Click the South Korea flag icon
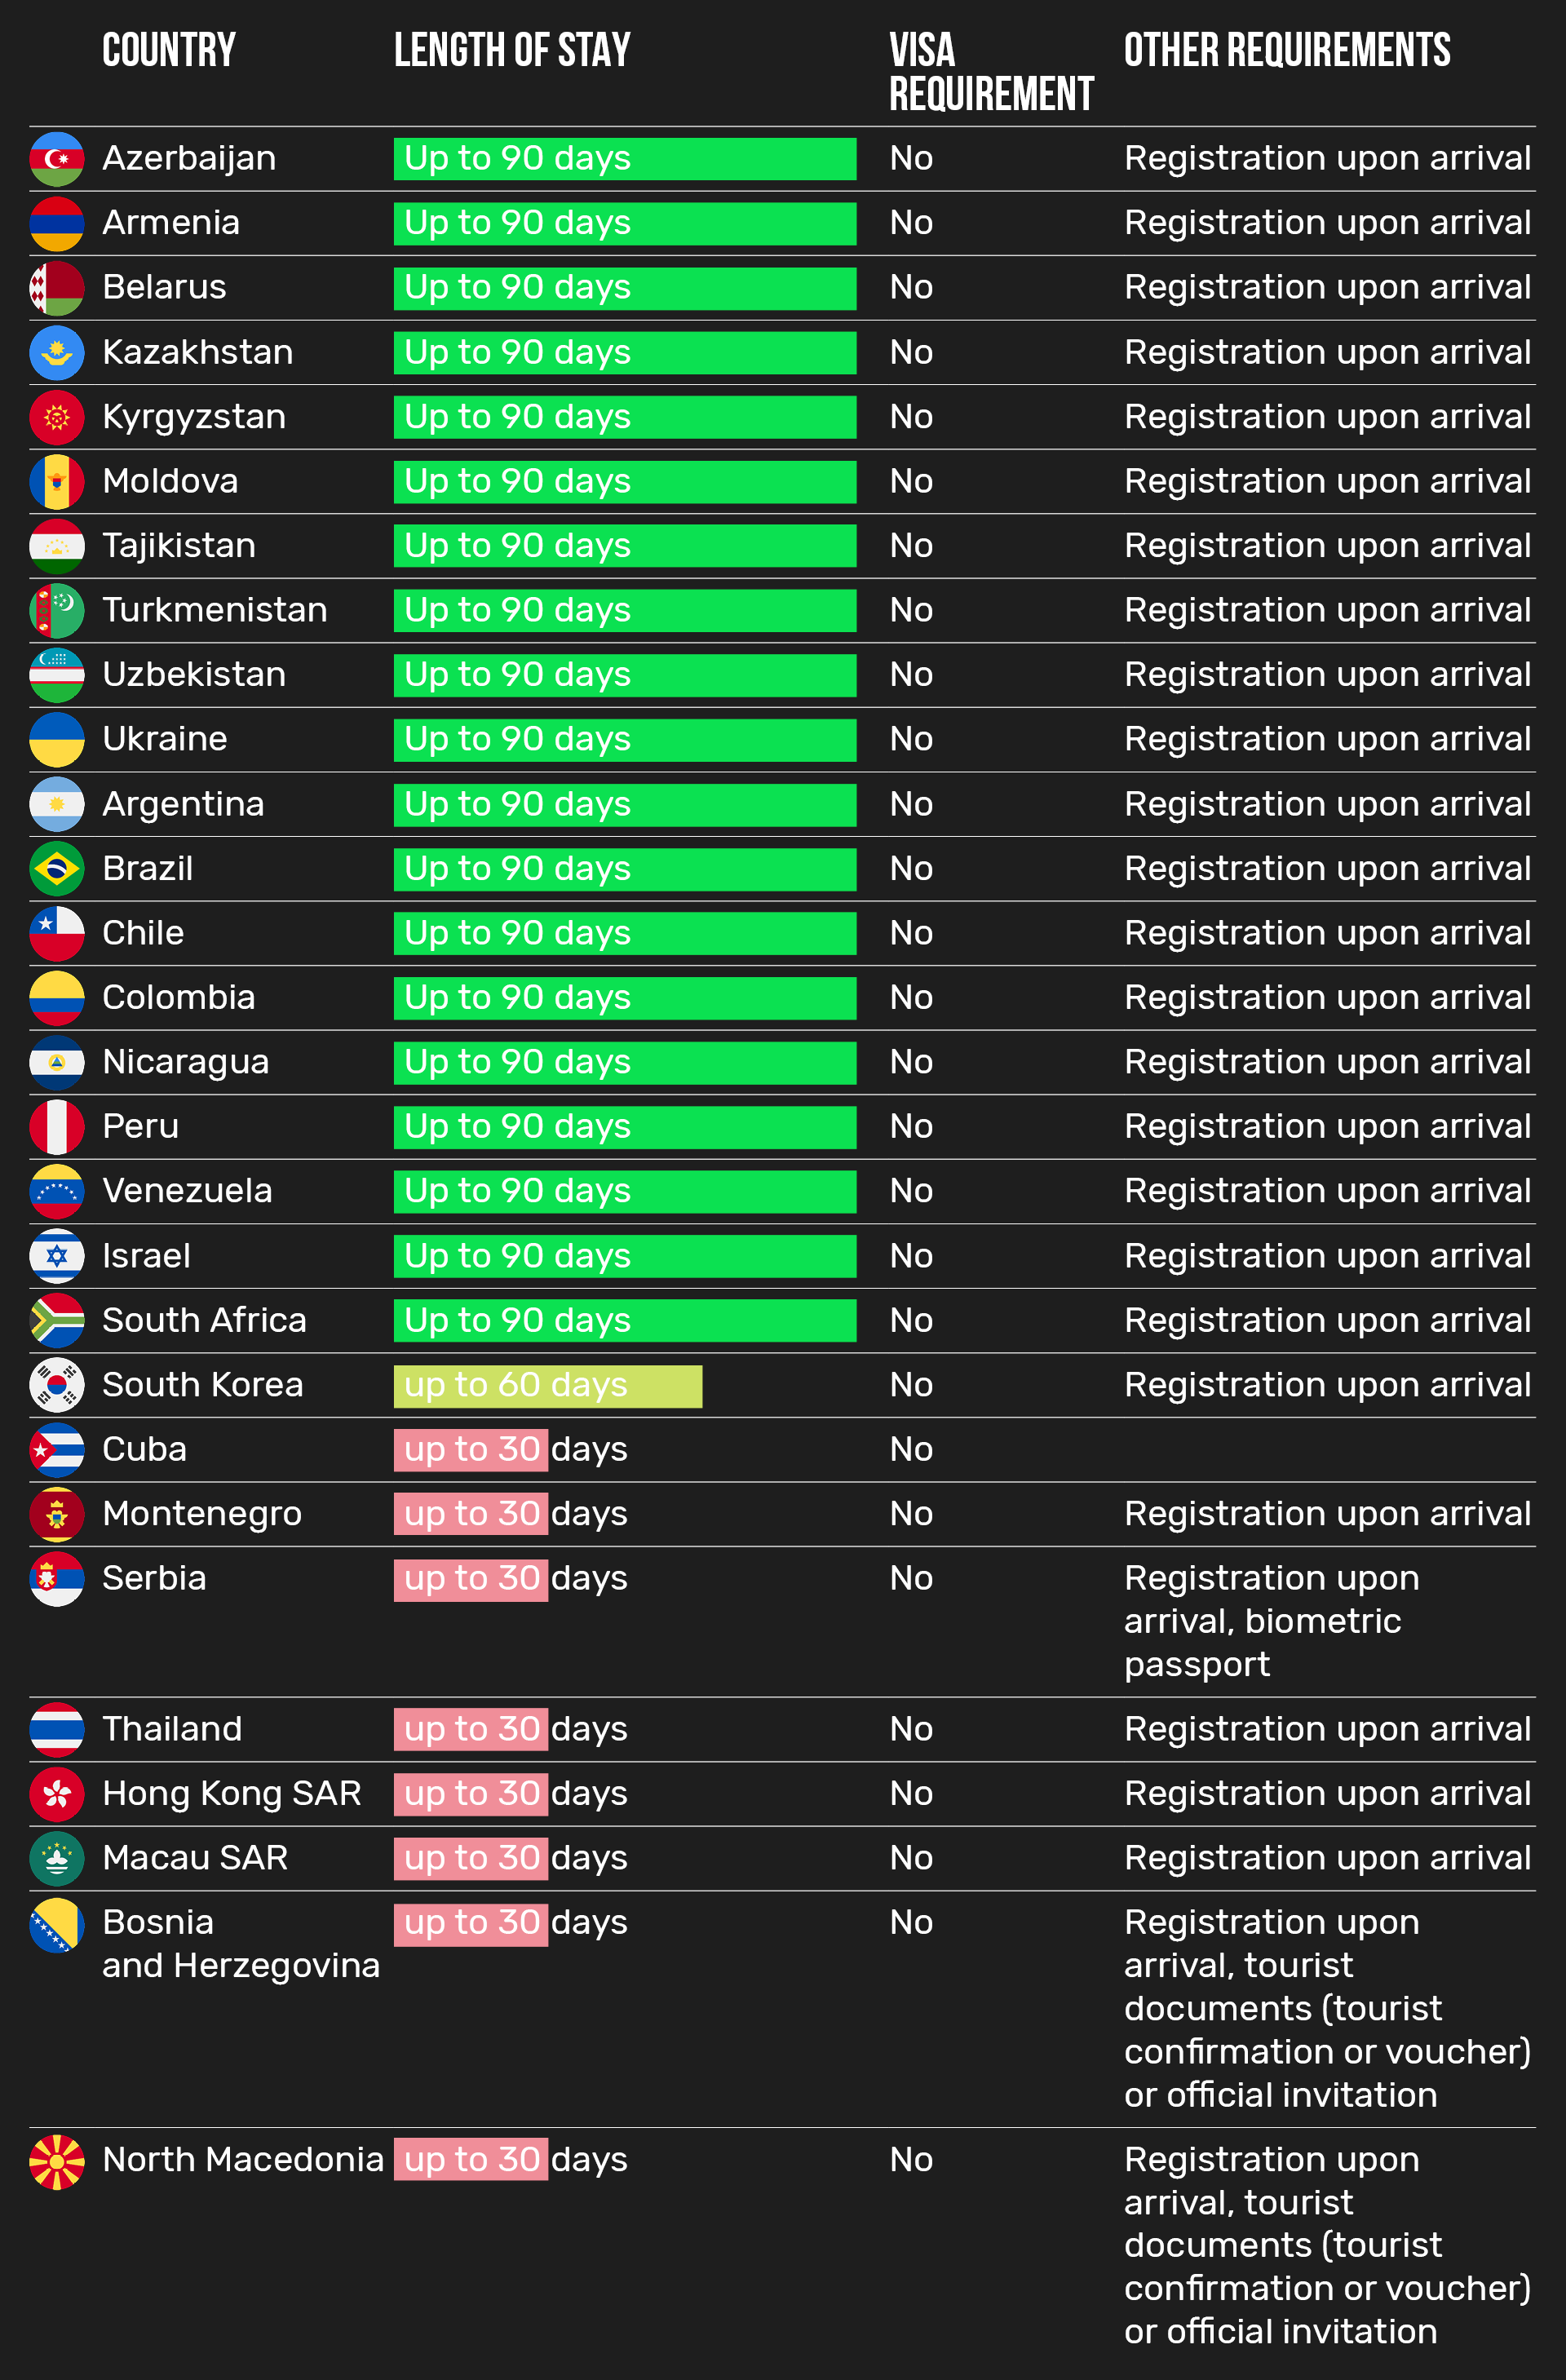 click(x=57, y=1385)
